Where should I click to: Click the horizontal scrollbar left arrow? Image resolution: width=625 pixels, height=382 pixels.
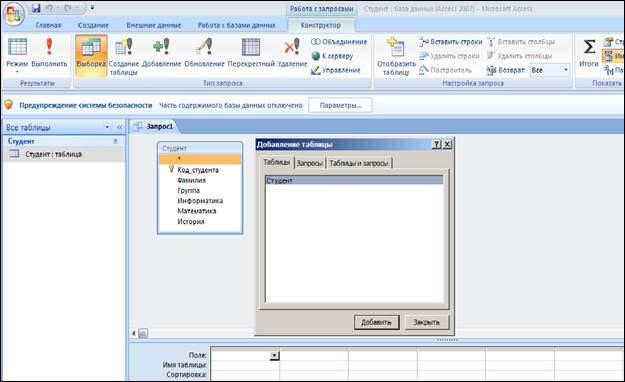[134, 333]
